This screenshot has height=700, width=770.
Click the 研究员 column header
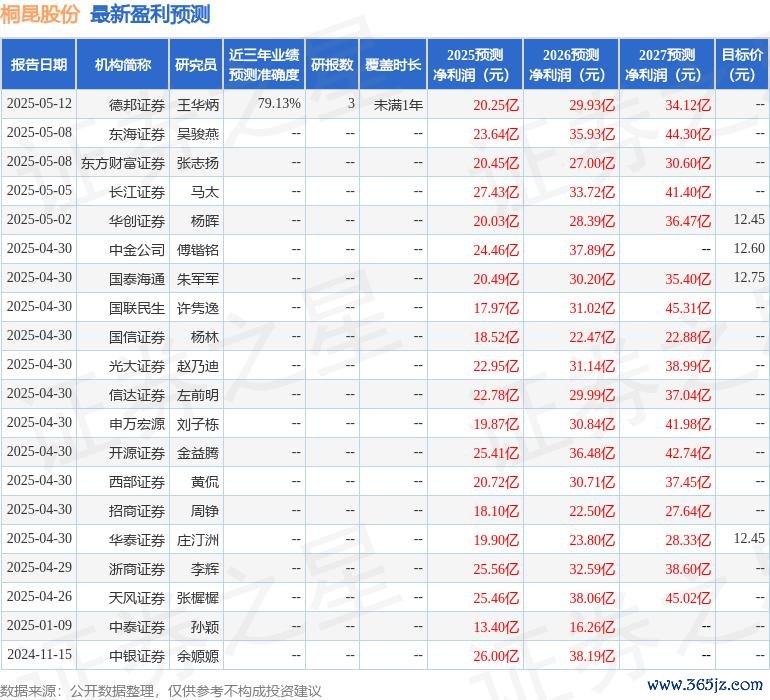point(196,65)
